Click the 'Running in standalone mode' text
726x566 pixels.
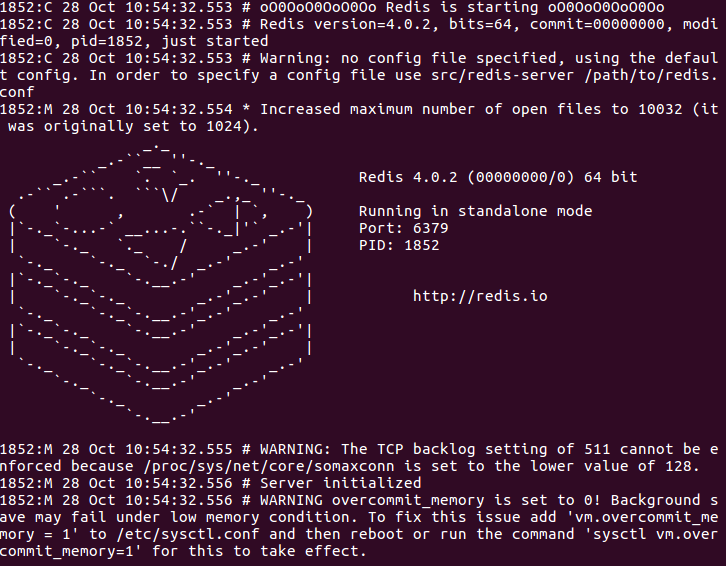click(476, 211)
